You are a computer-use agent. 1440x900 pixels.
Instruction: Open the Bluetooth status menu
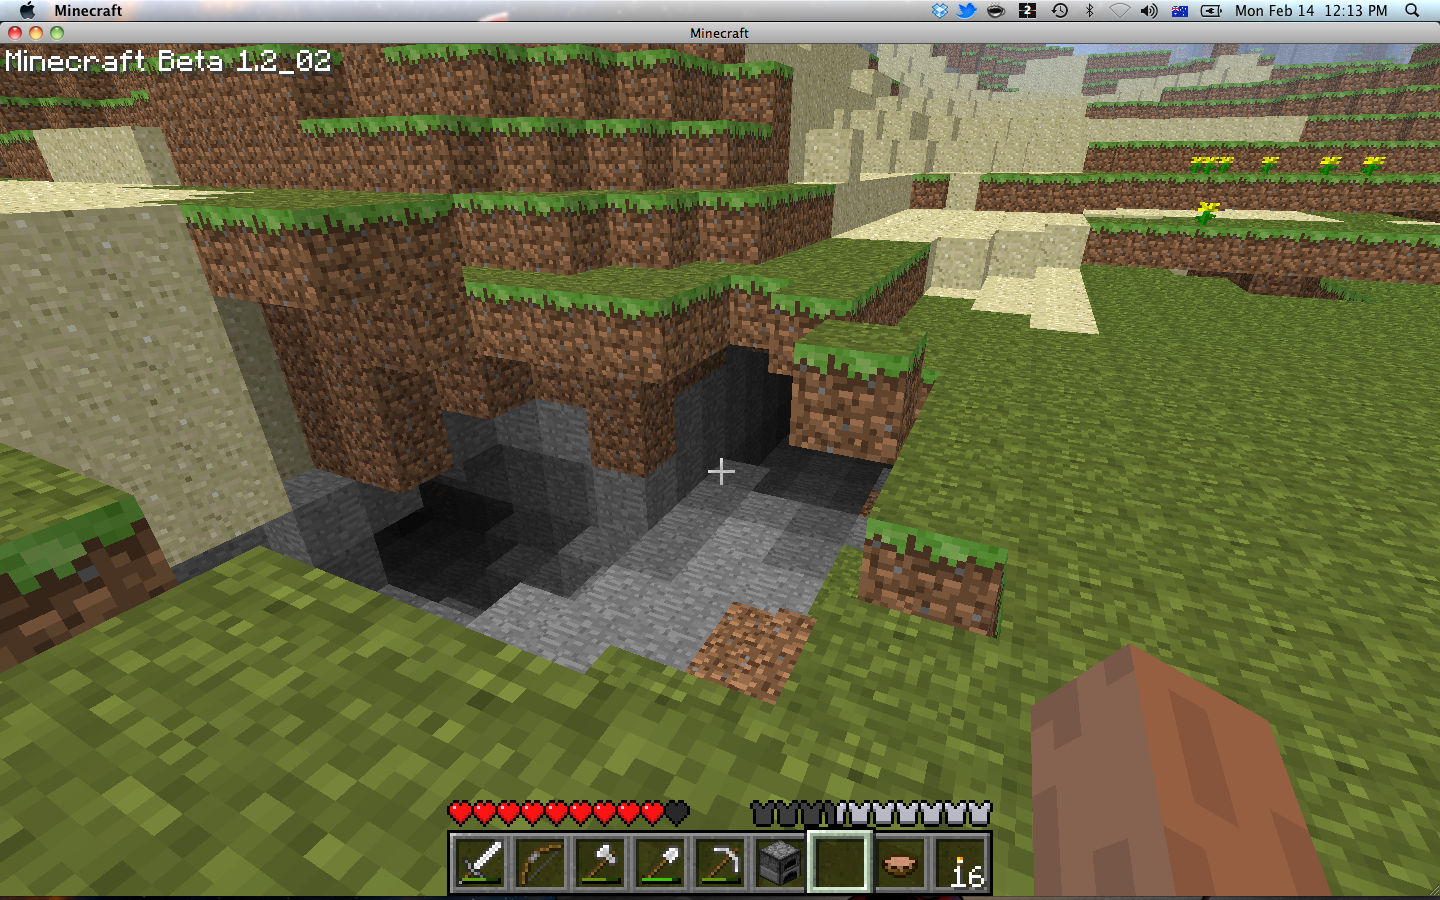(x=1090, y=10)
